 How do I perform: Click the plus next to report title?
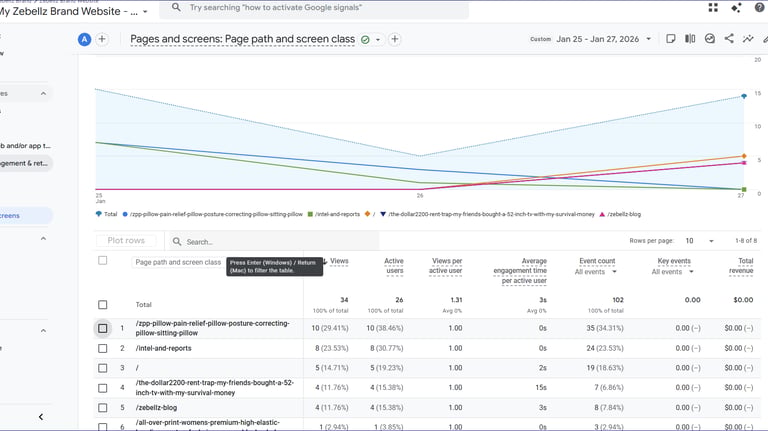tap(395, 39)
